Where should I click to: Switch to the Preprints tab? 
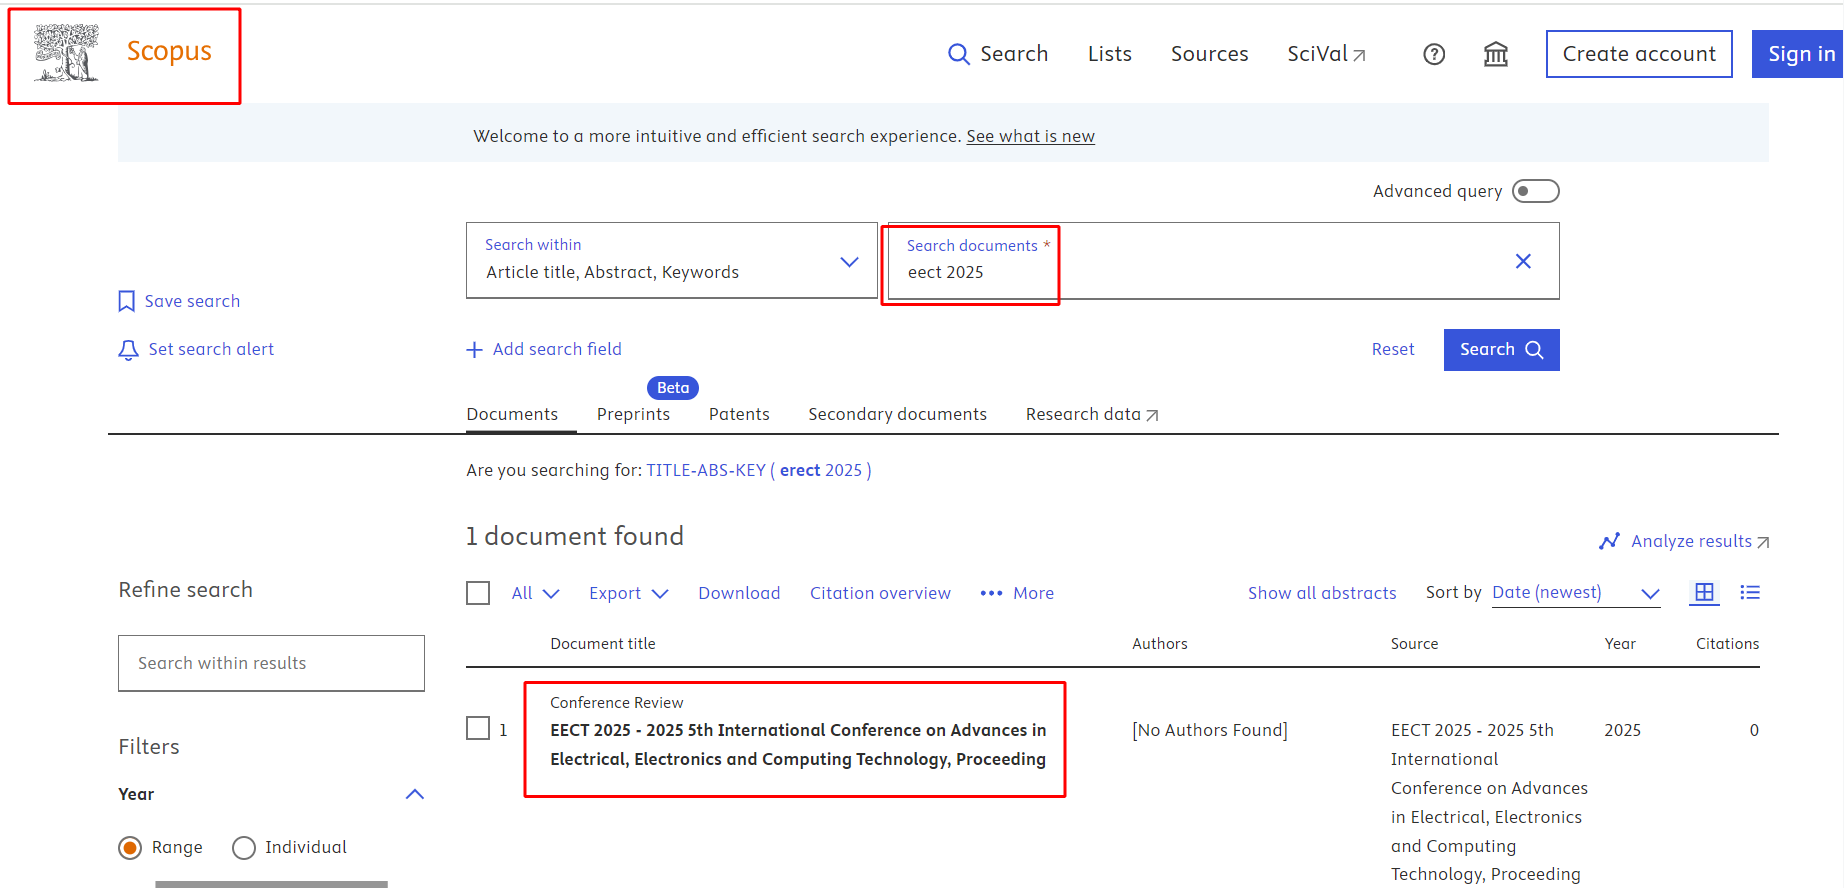(633, 414)
